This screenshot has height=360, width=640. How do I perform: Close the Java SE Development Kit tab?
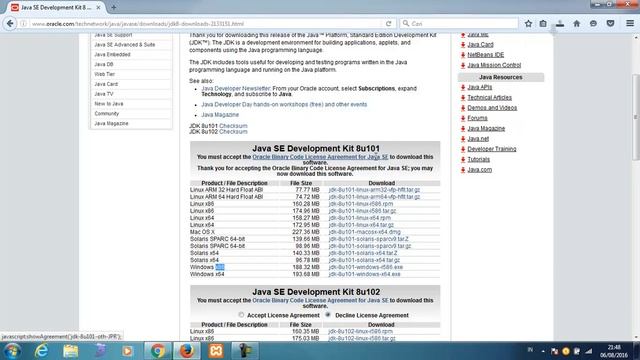(98, 7)
